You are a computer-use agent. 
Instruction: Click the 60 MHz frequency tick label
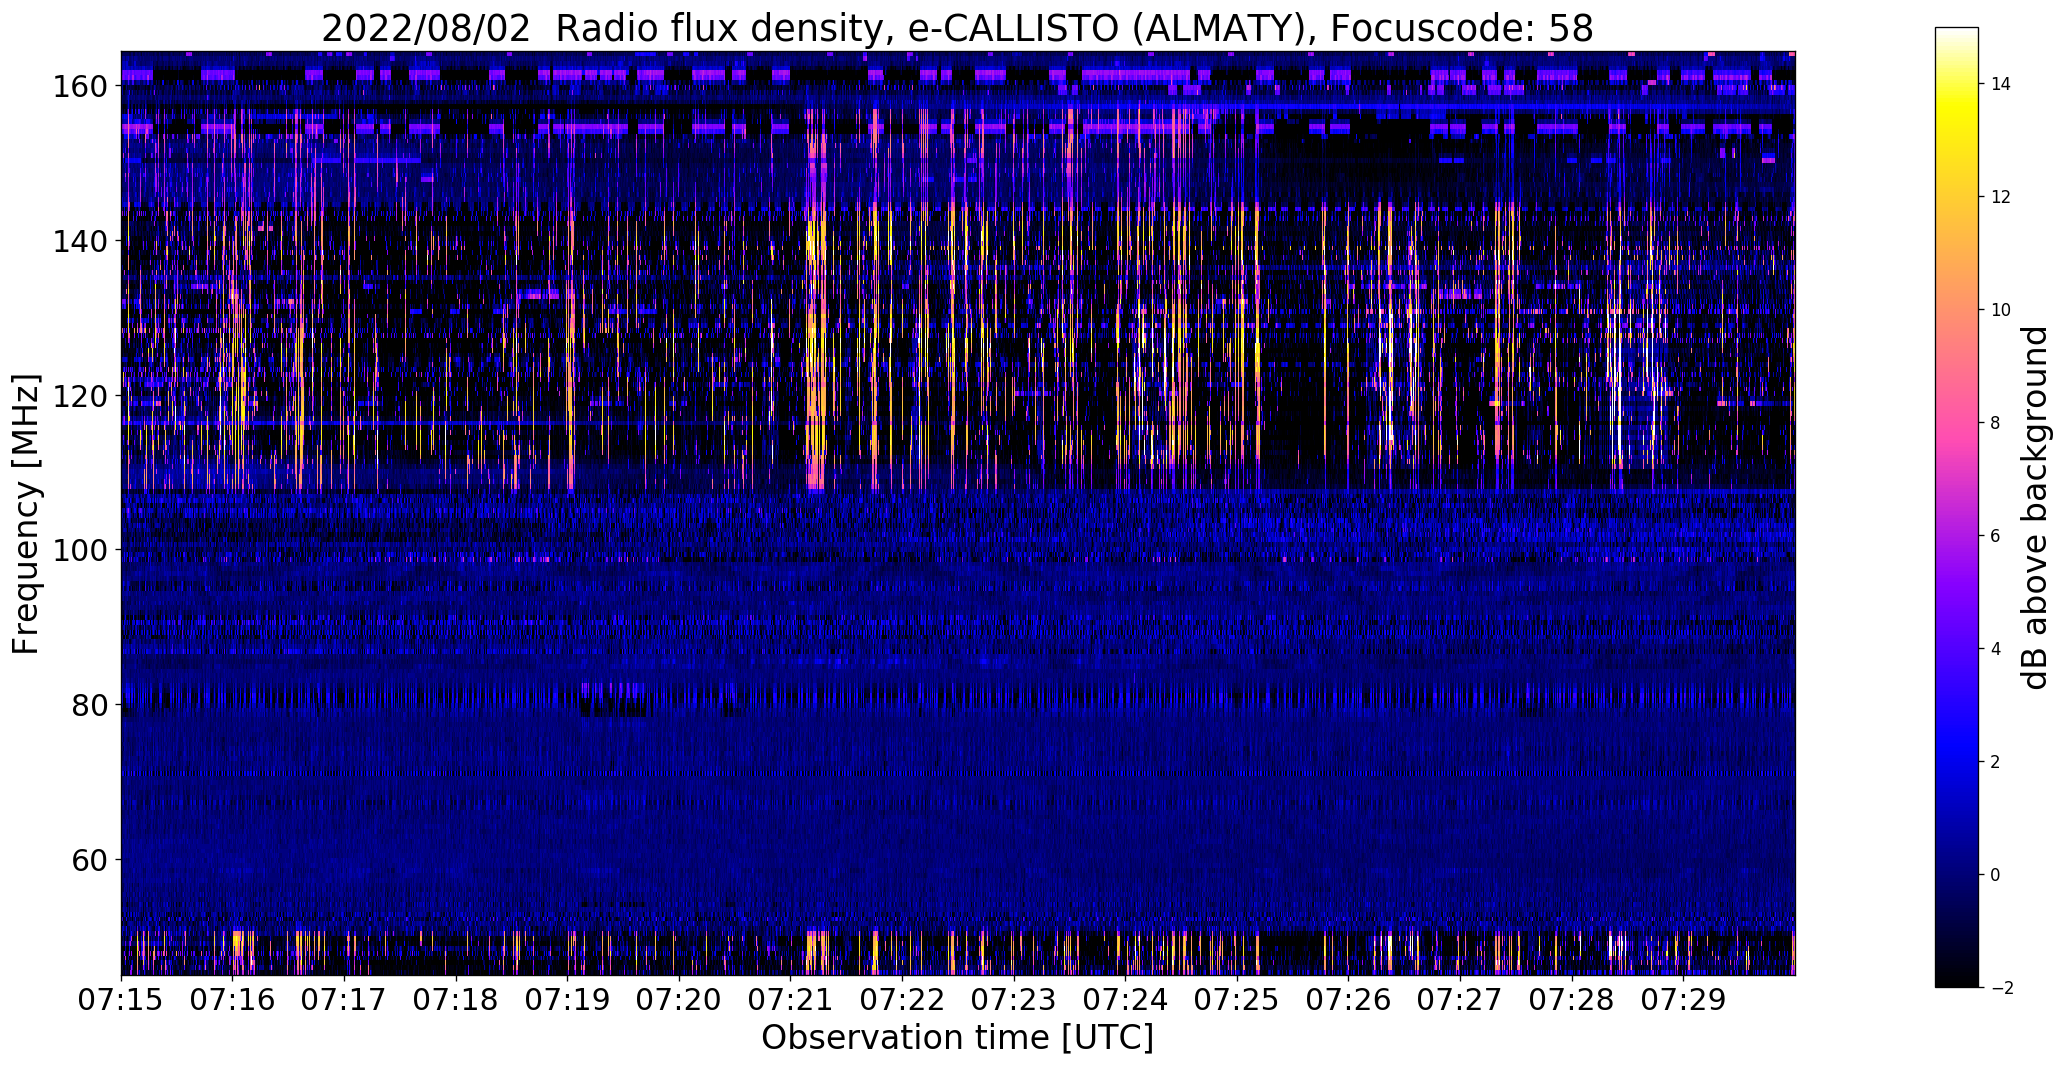click(x=89, y=860)
